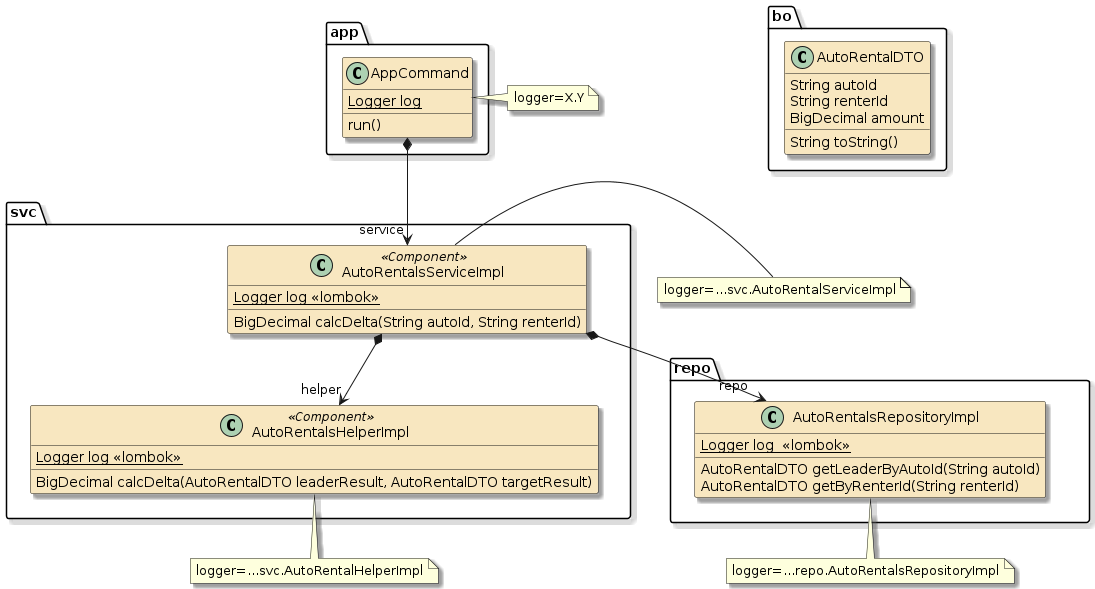This screenshot has height=589, width=1095.
Task: Select the repo package tab label
Action: pos(692,368)
